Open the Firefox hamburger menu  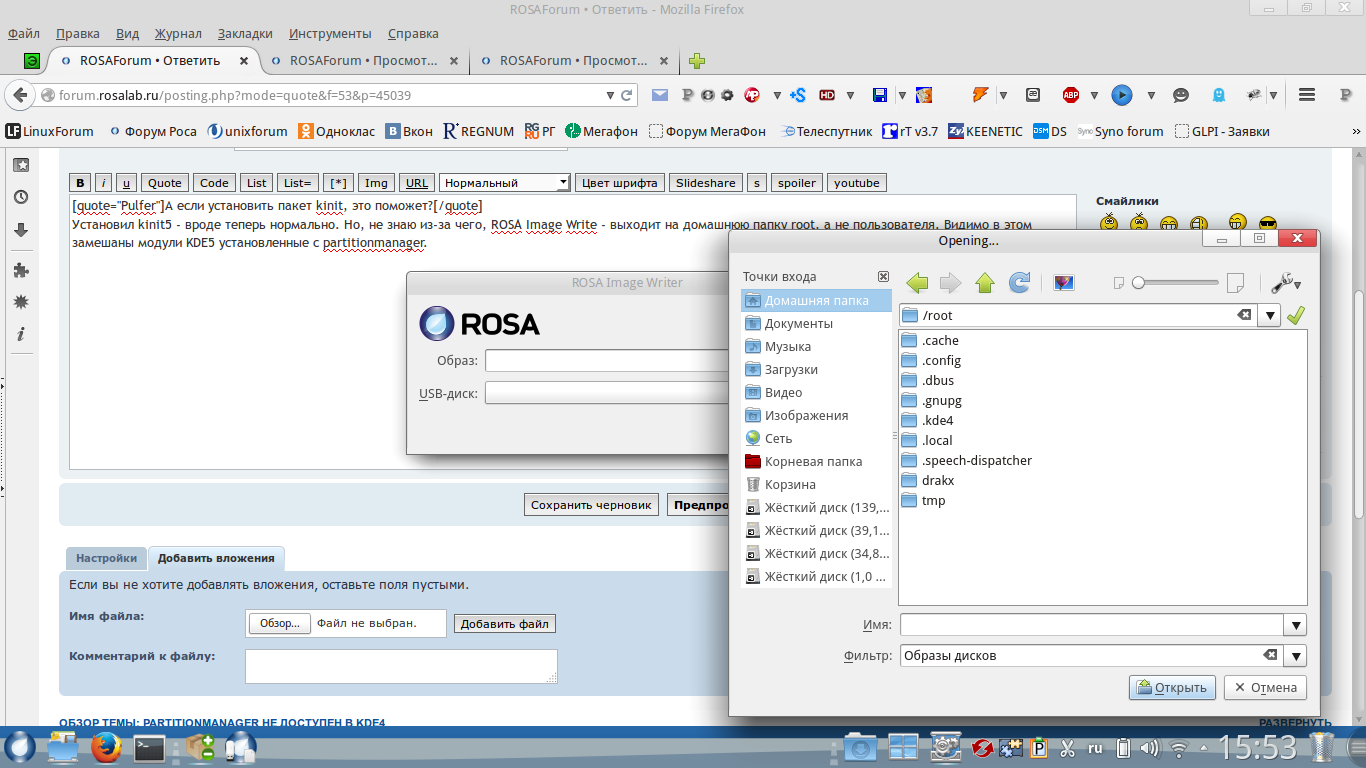click(x=1306, y=95)
